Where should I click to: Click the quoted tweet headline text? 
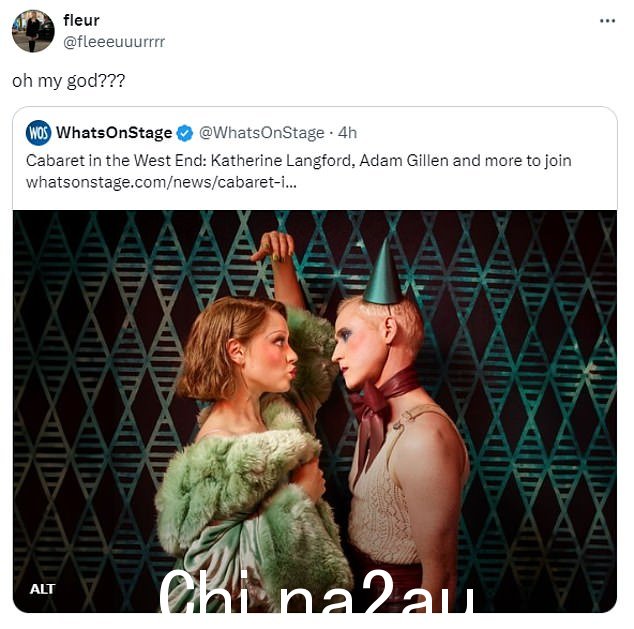pos(298,160)
